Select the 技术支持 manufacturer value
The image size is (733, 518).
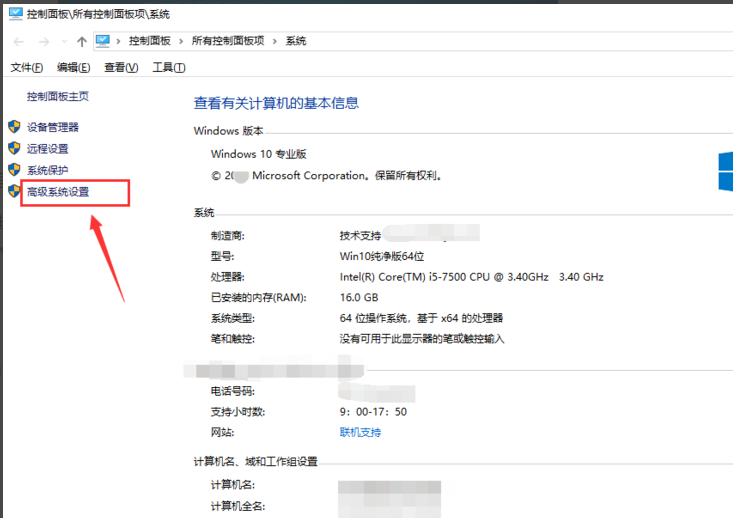360,236
